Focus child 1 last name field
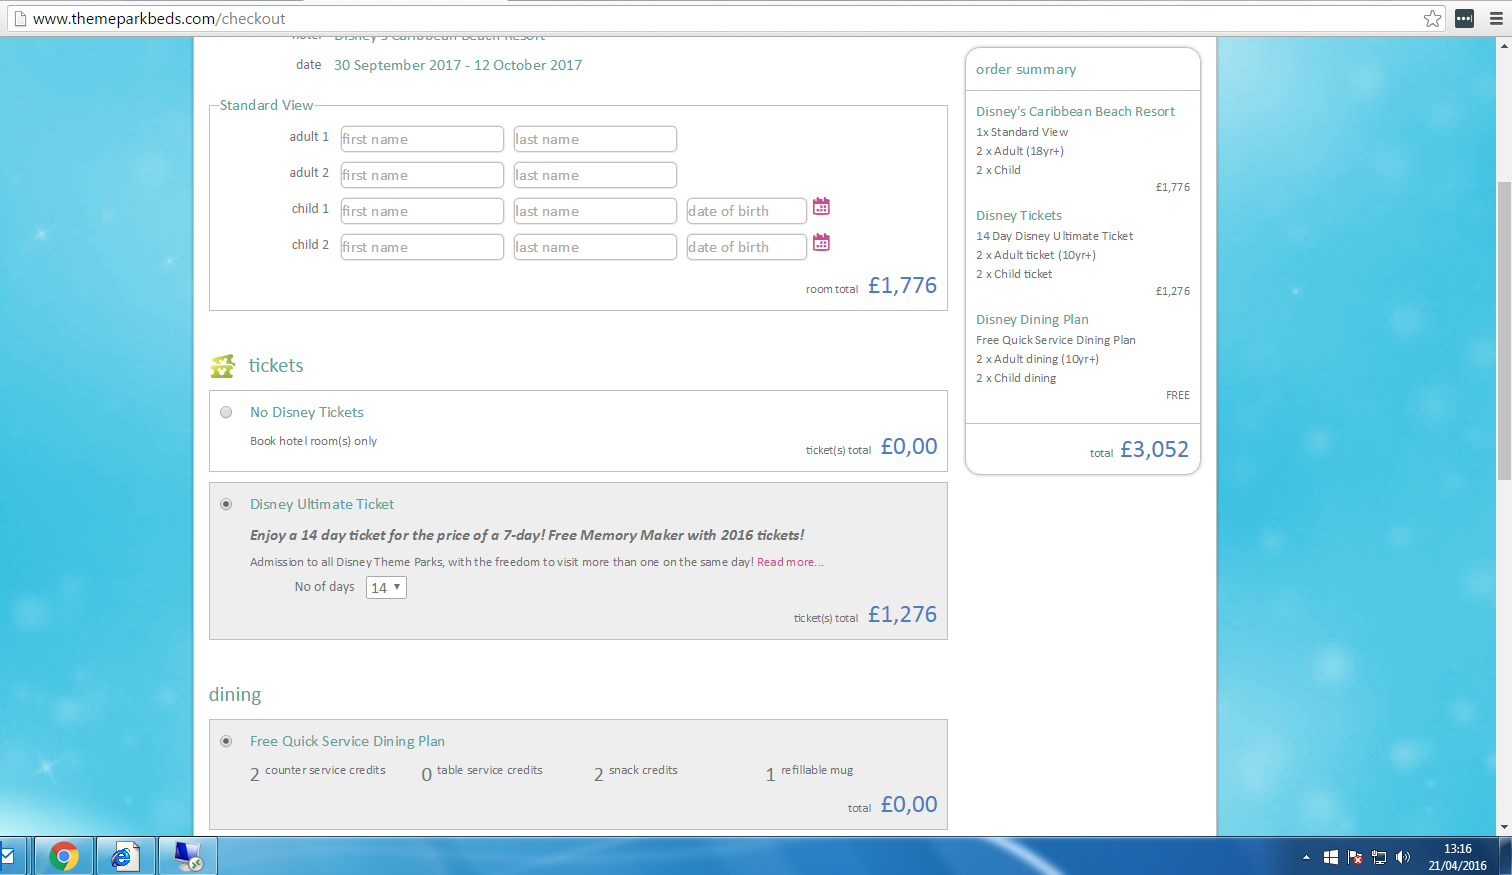 pyautogui.click(x=595, y=211)
